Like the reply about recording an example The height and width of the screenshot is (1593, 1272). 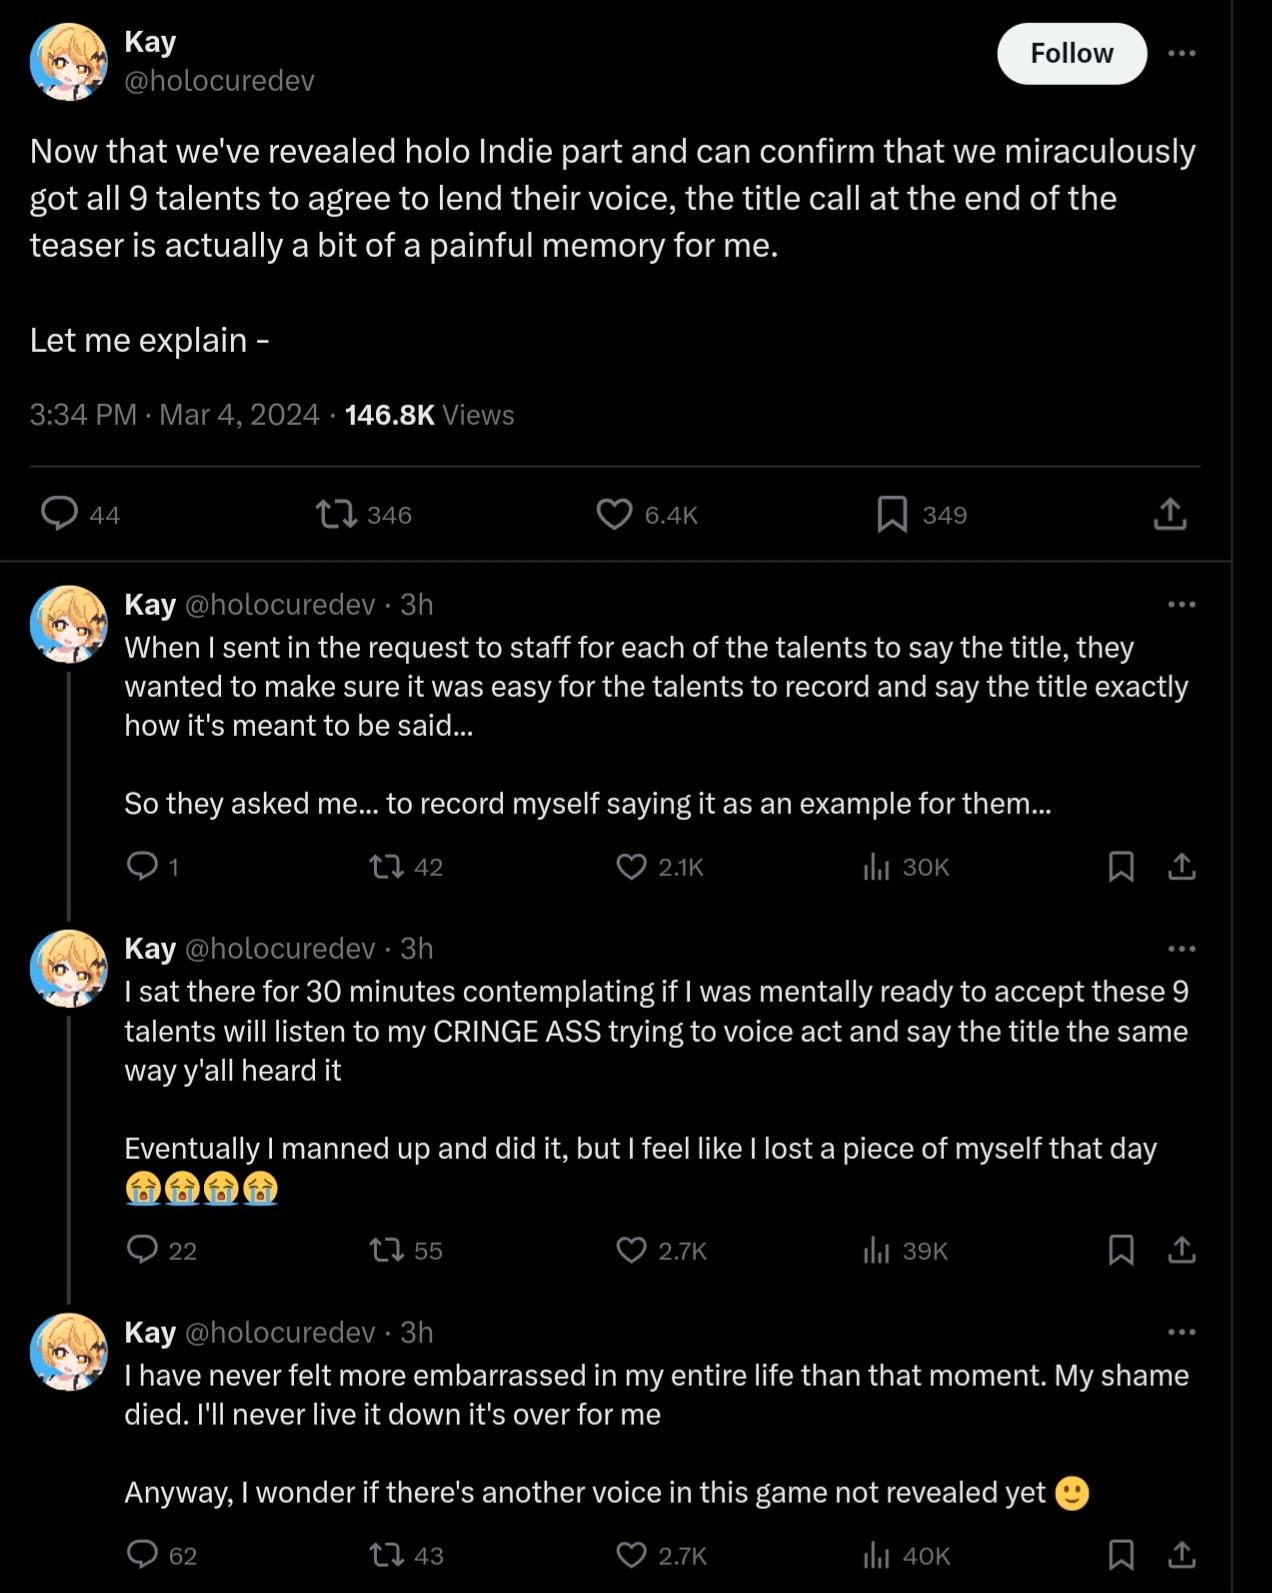coord(631,866)
